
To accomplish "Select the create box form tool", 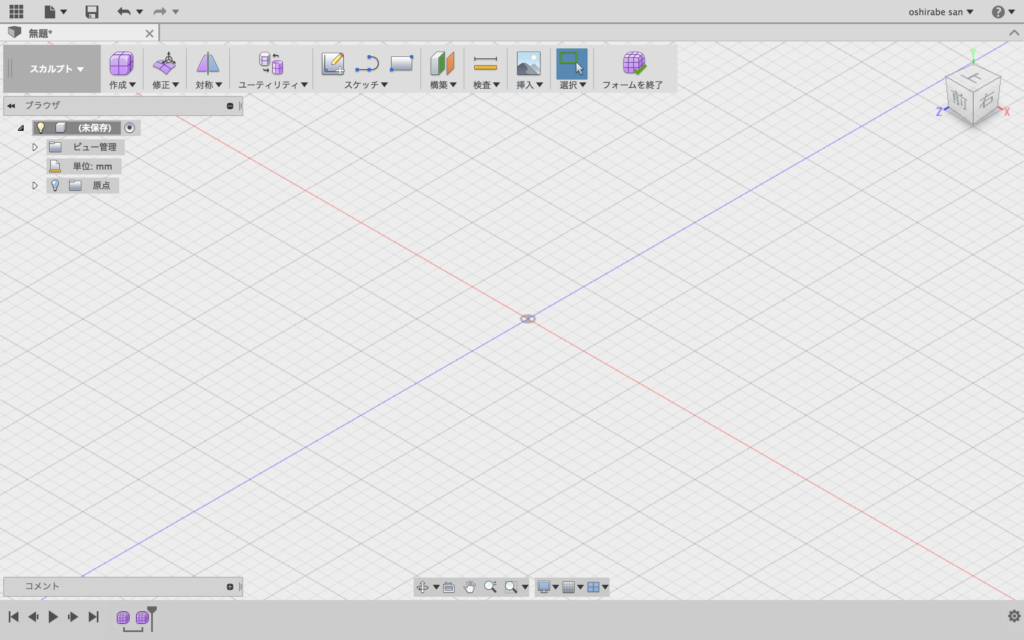I will point(121,63).
